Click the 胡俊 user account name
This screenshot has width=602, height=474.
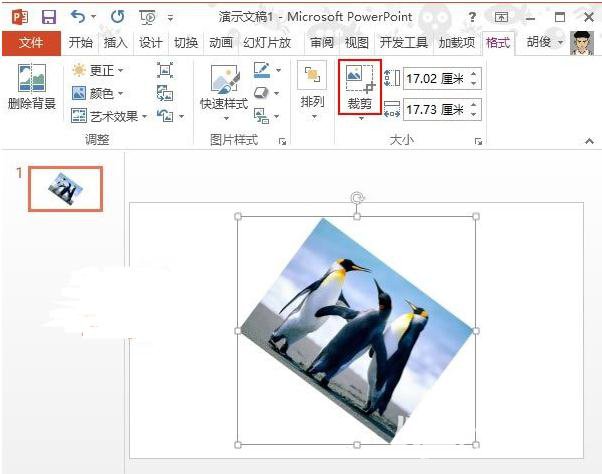pos(541,43)
